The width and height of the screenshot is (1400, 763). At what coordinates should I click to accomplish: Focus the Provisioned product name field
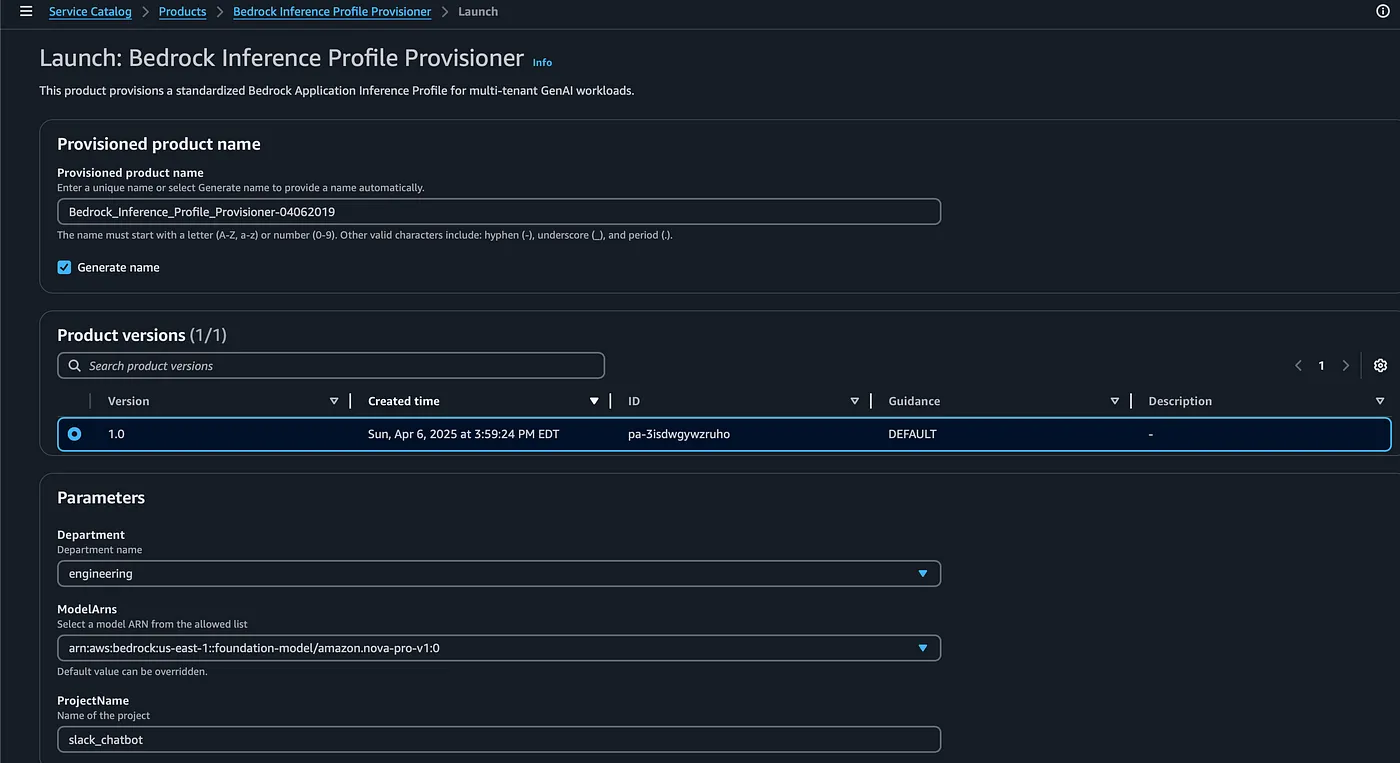(499, 212)
